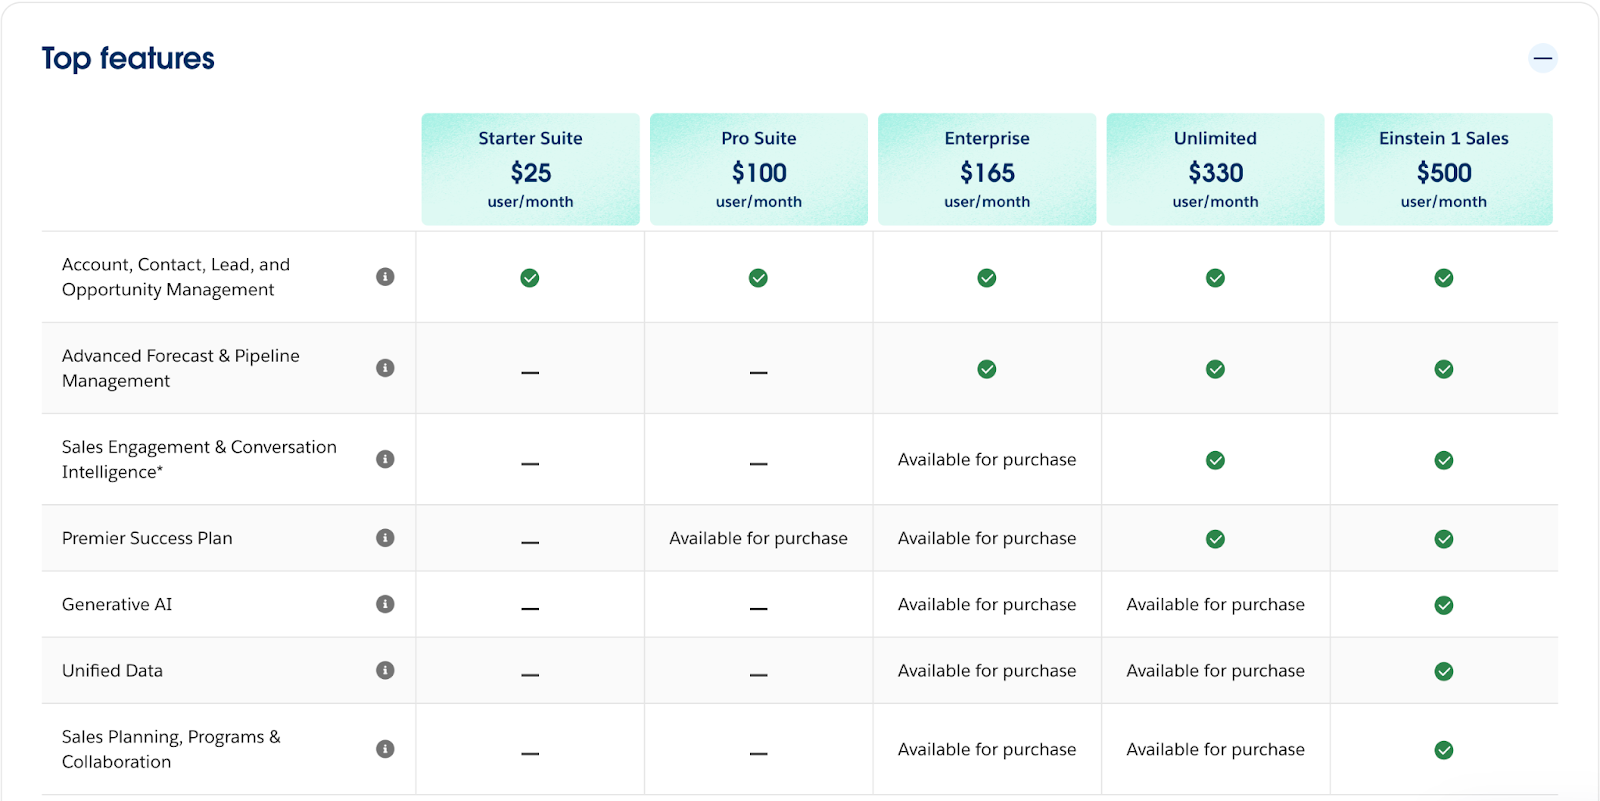This screenshot has width=1600, height=801.
Task: Open info icon for Premier Success Plan
Action: (385, 538)
